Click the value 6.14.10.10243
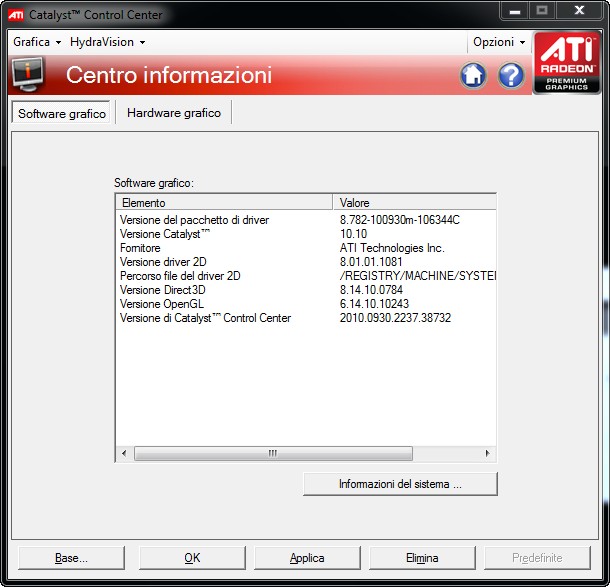 click(x=374, y=304)
